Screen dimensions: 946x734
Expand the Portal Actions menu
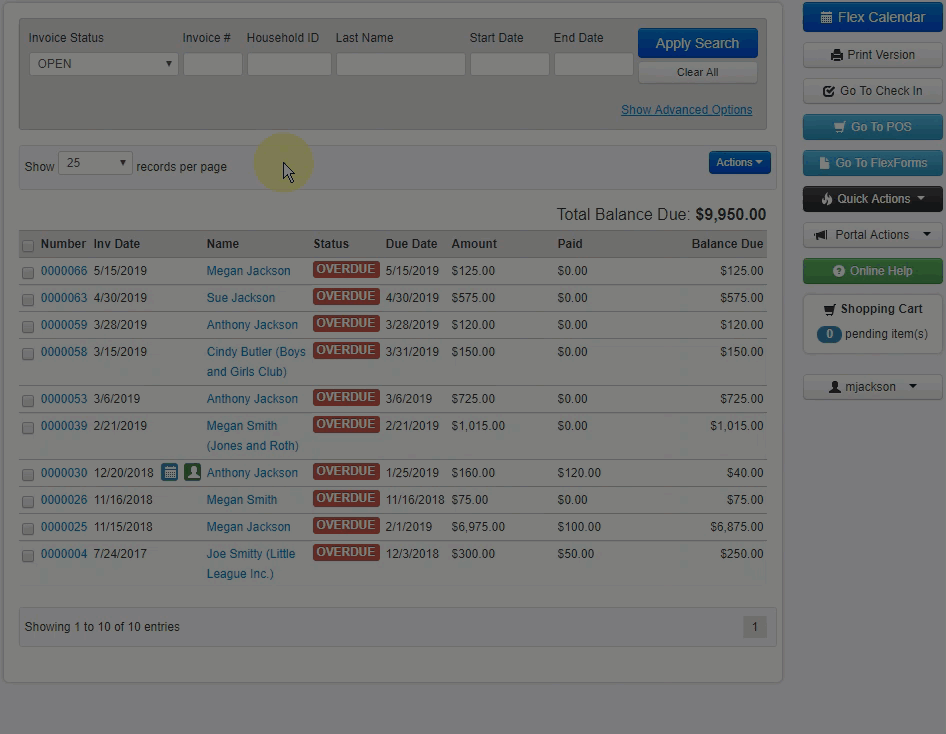[872, 235]
